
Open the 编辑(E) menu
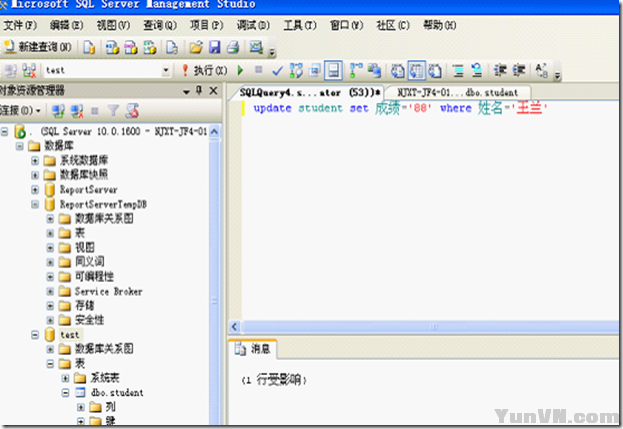66,25
